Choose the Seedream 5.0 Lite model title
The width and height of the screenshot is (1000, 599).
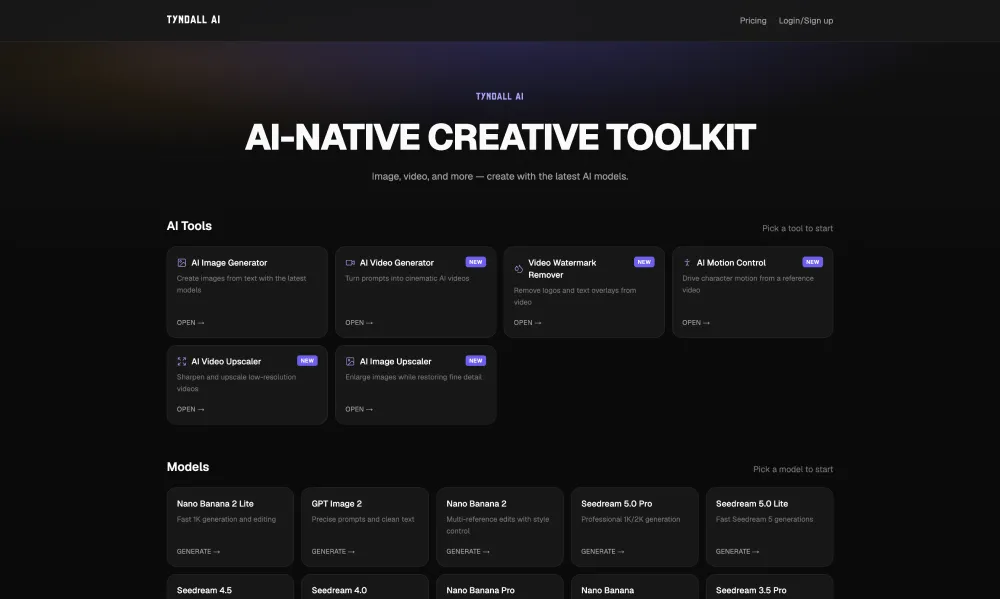coord(752,504)
